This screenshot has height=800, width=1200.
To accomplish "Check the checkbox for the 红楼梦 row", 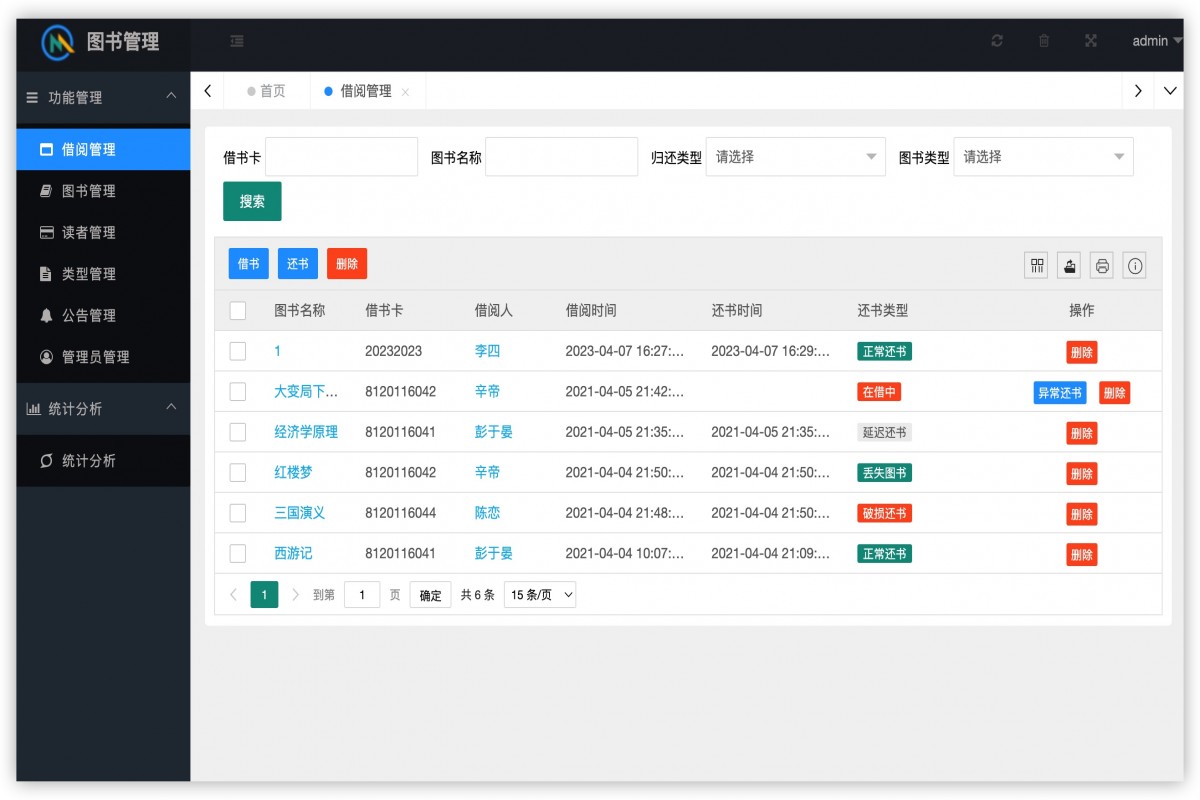I will (x=237, y=472).
